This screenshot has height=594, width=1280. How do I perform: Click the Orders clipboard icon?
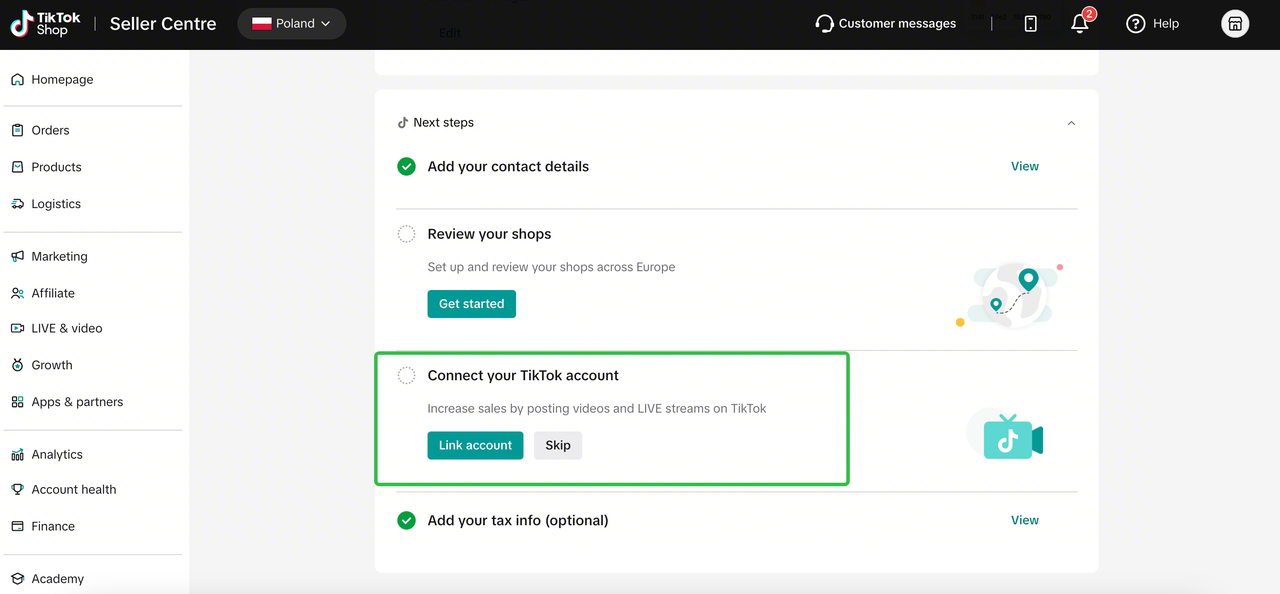point(17,130)
